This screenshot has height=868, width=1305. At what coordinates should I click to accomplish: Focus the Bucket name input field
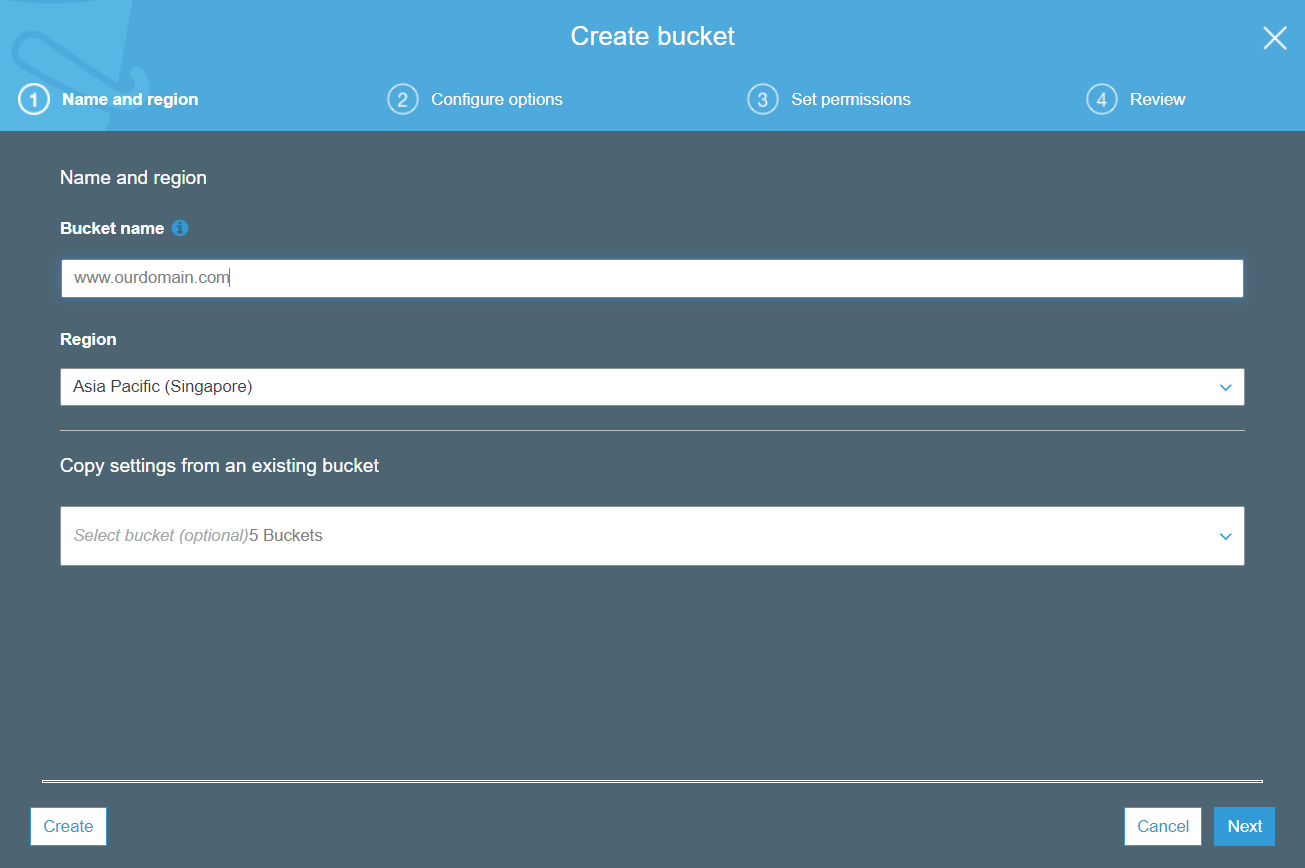[x=652, y=278]
